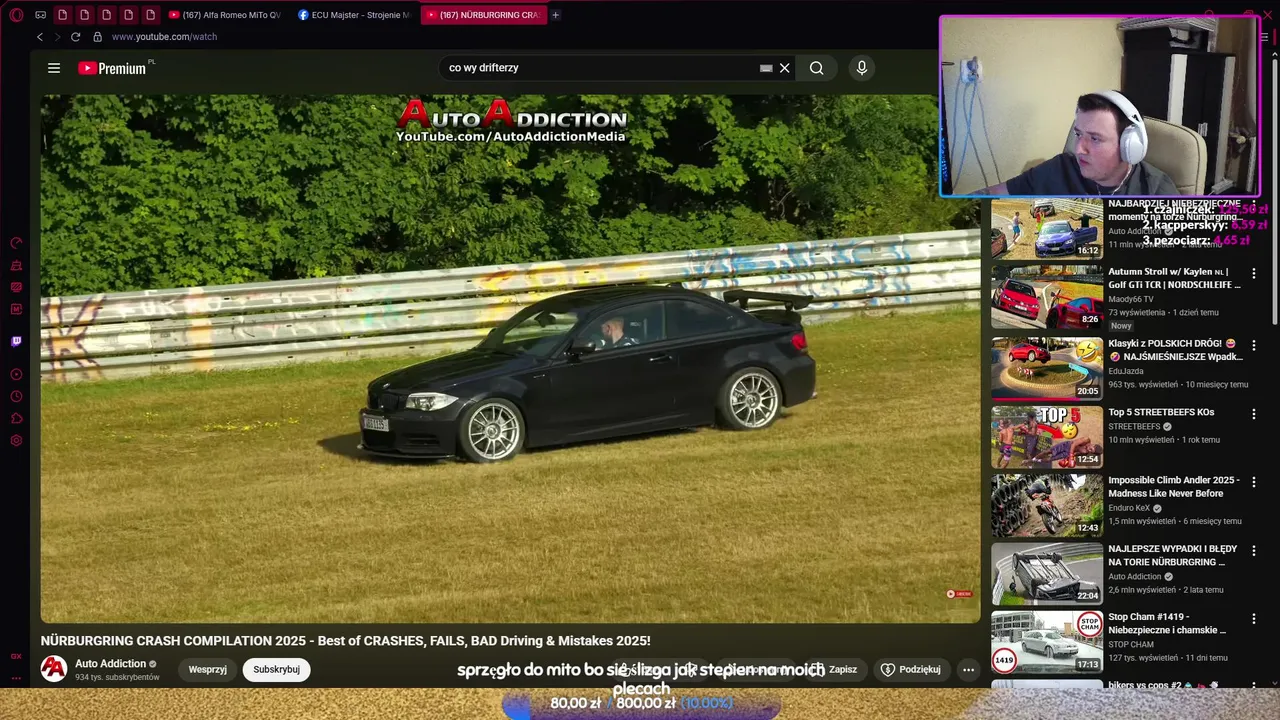Screen dimensions: 1280x720
Task: Open sidebar player icon
Action: [16, 374]
